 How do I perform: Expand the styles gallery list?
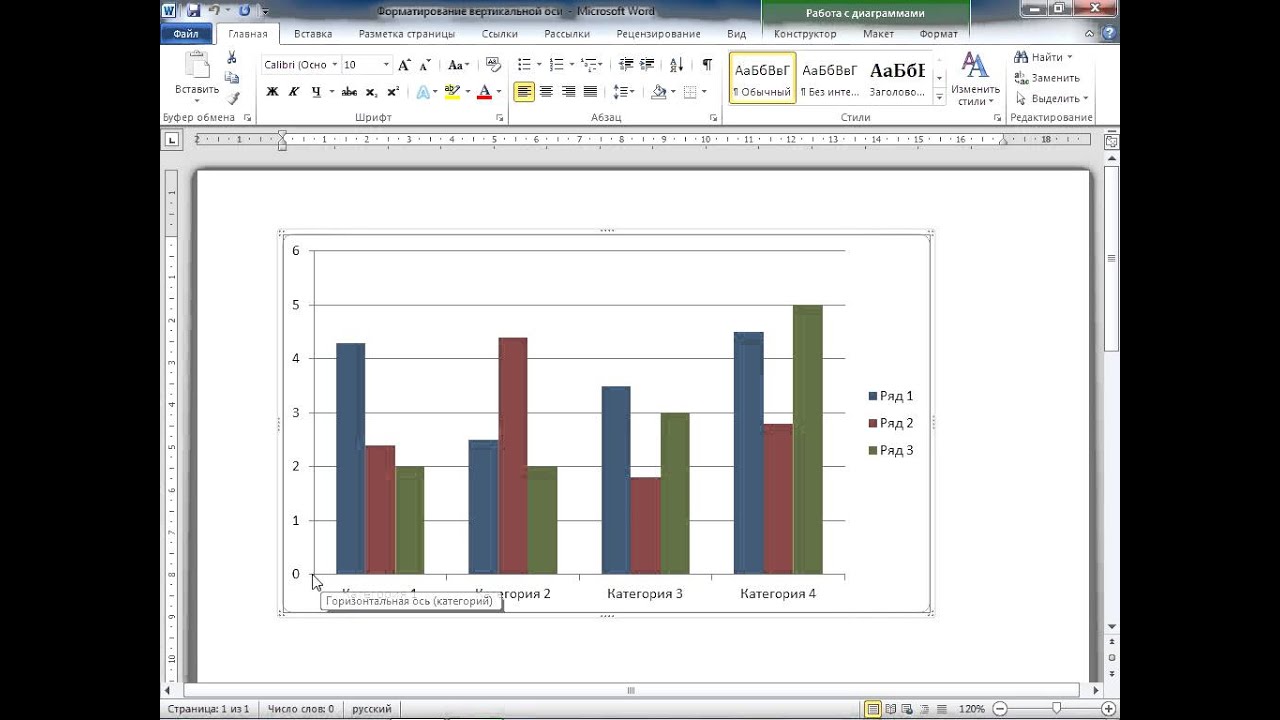(x=940, y=97)
